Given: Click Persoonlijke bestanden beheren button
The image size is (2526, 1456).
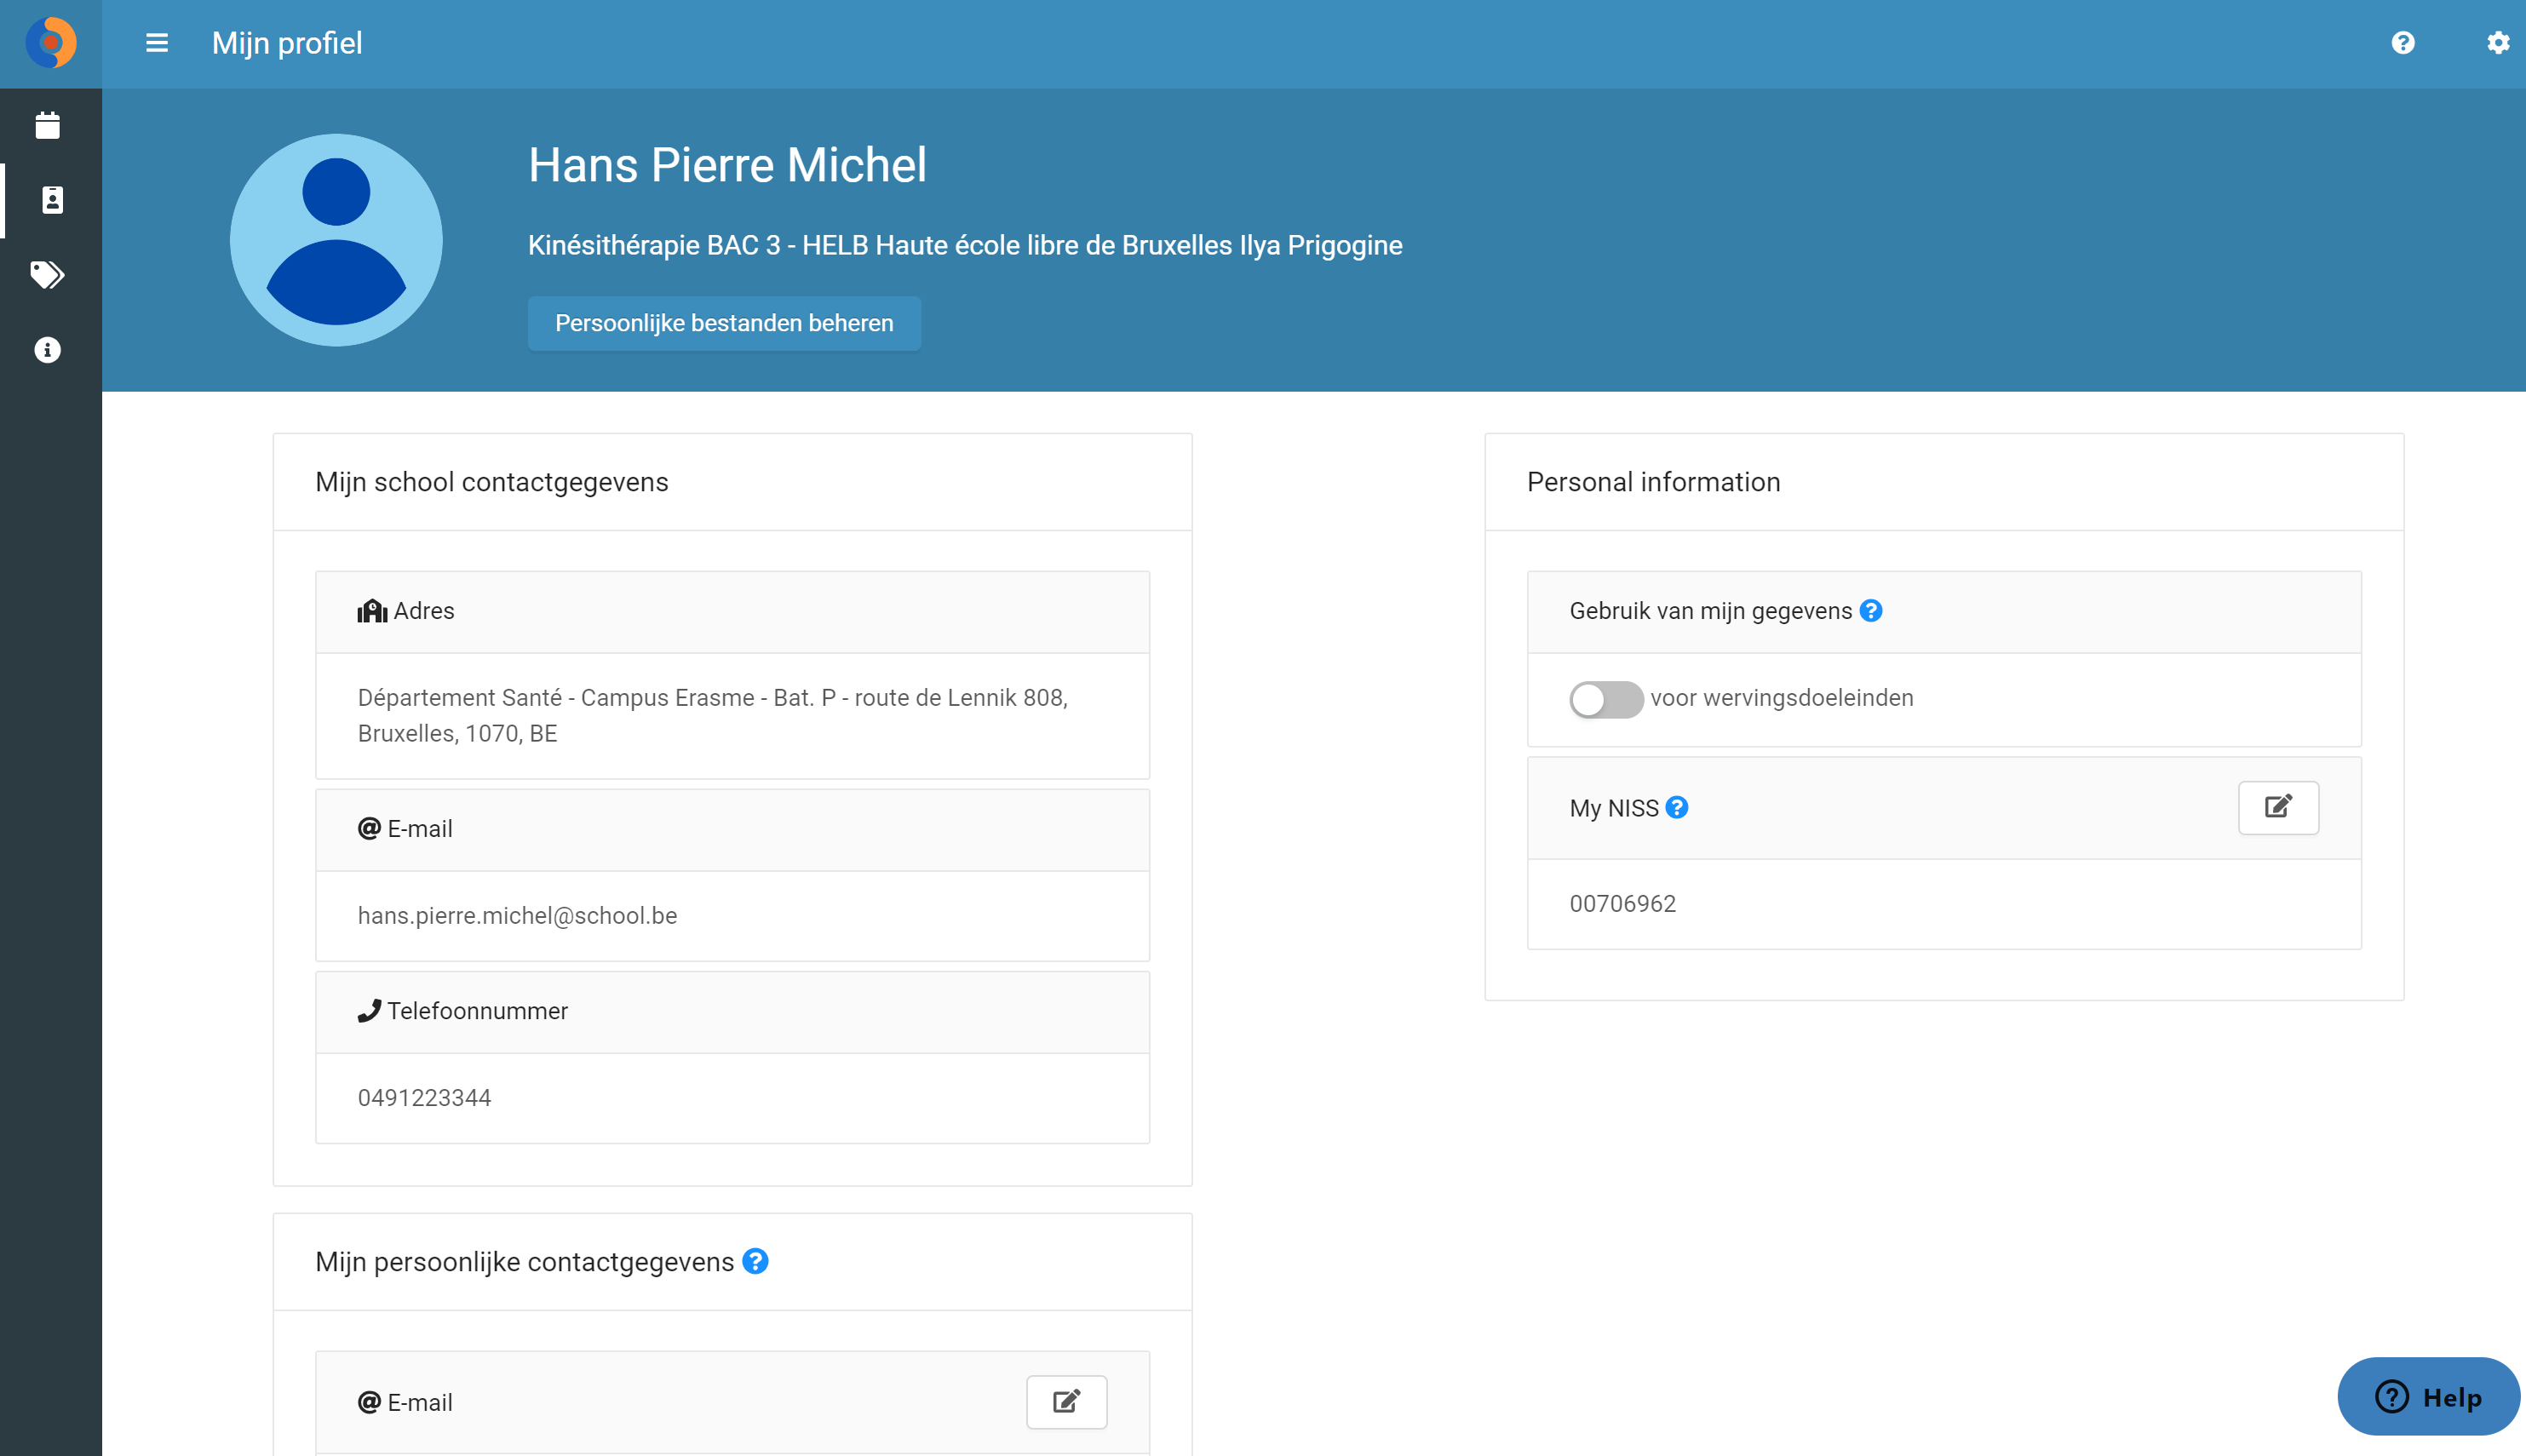Looking at the screenshot, I should point(724,323).
